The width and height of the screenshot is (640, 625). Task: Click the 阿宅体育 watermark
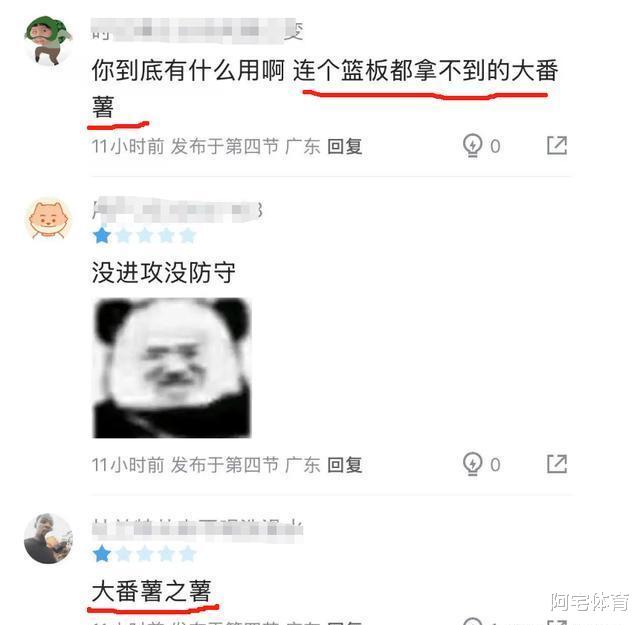pos(590,602)
